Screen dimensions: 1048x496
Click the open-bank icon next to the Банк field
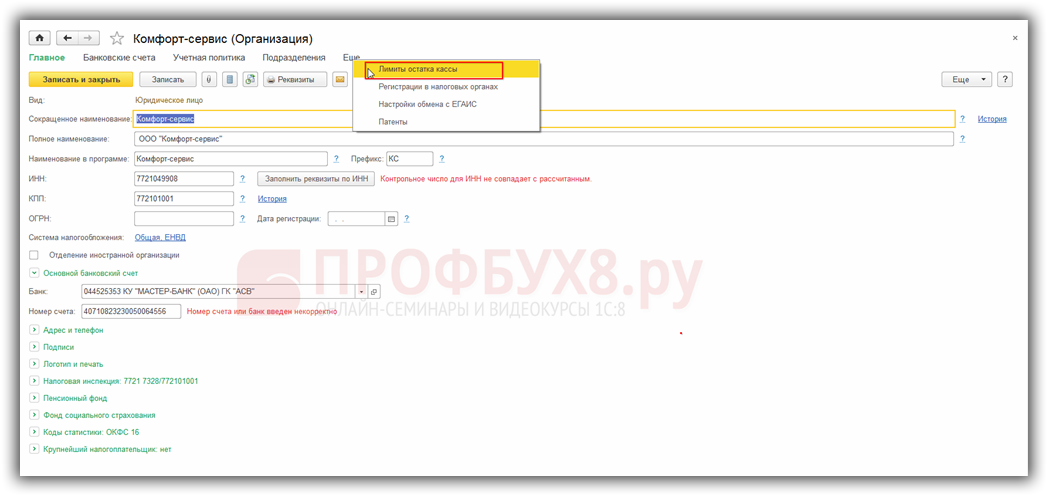coord(375,291)
